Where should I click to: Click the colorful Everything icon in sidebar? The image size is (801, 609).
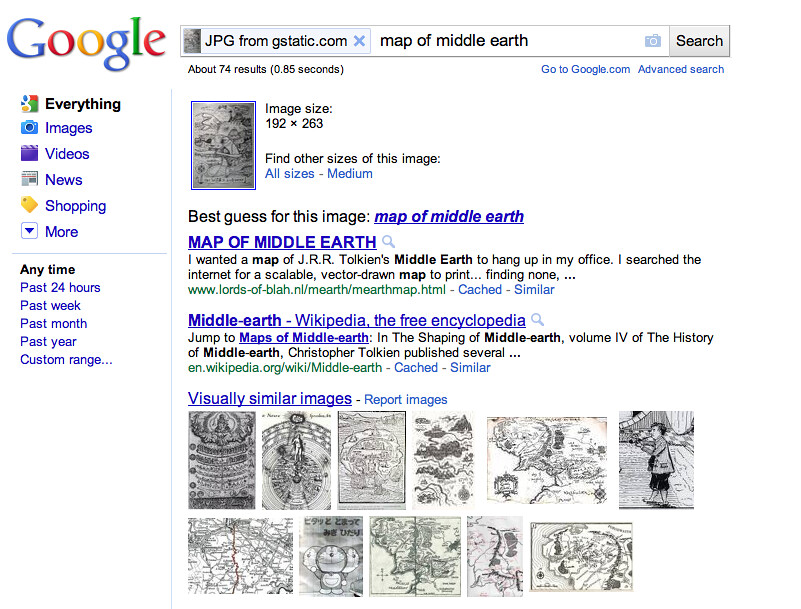[31, 103]
